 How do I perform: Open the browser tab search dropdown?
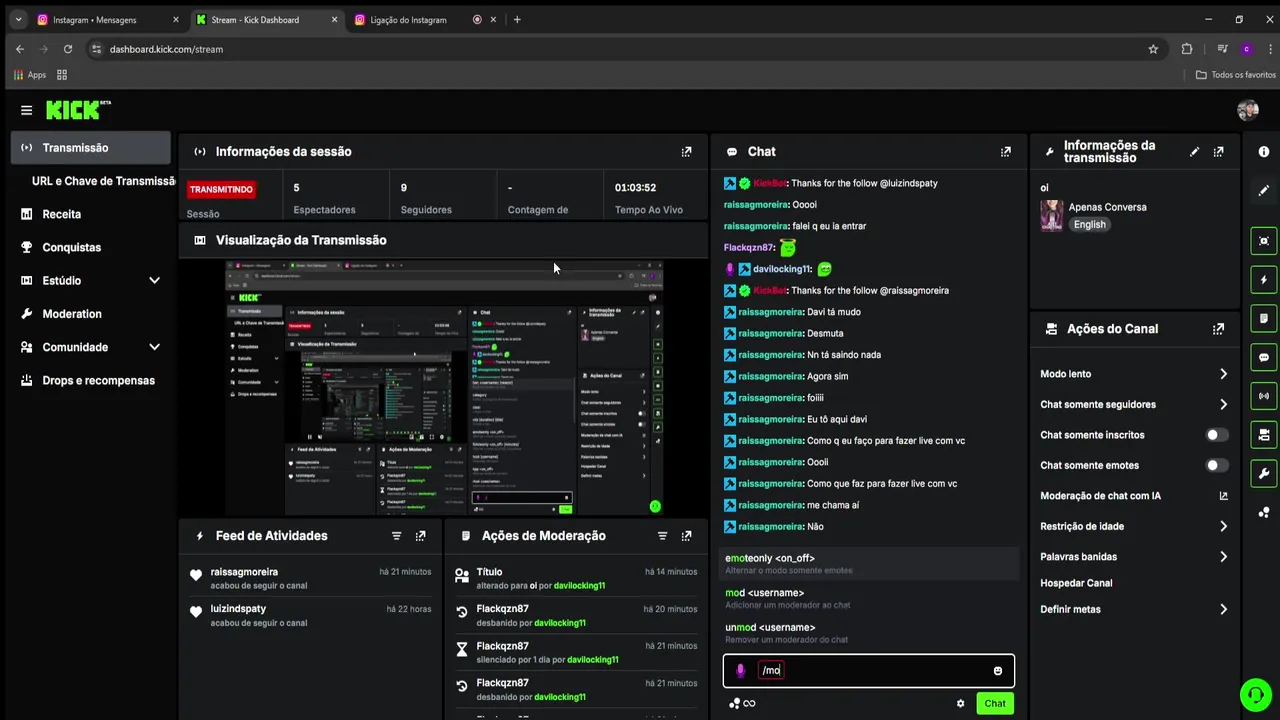pos(18,19)
